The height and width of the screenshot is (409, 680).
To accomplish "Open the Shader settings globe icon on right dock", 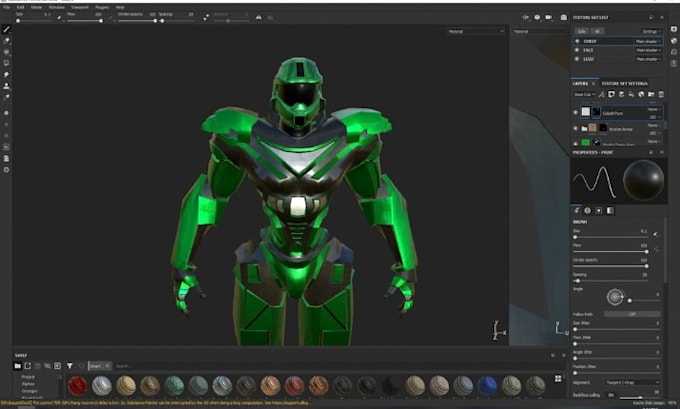I will [674, 41].
